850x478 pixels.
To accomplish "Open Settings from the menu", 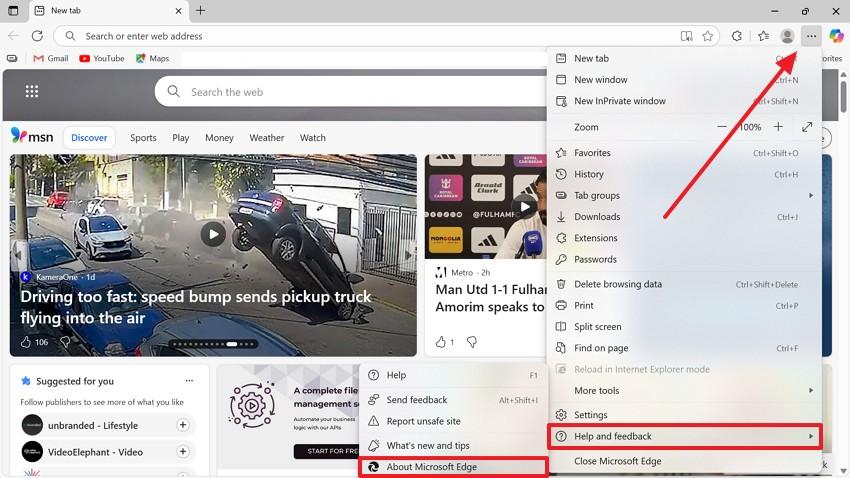I will click(684, 415).
